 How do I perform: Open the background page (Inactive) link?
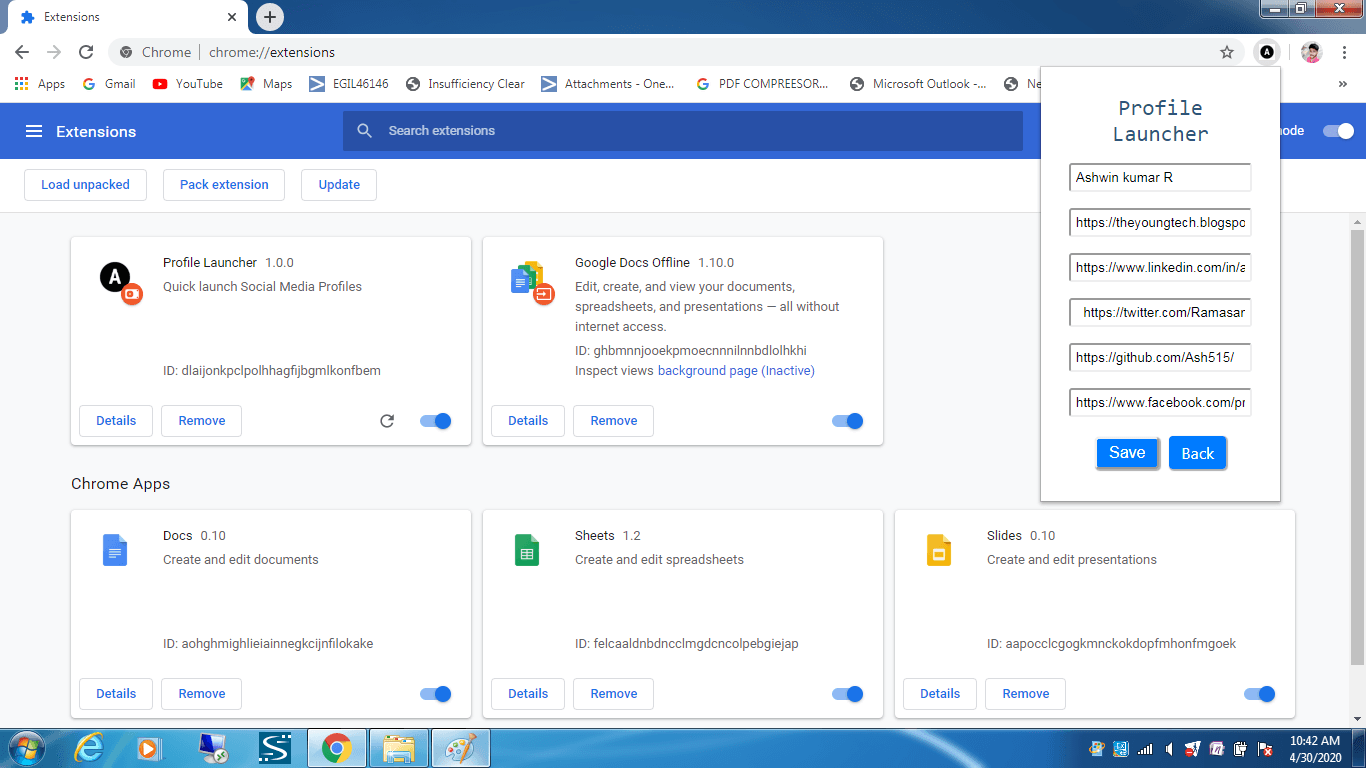click(736, 371)
